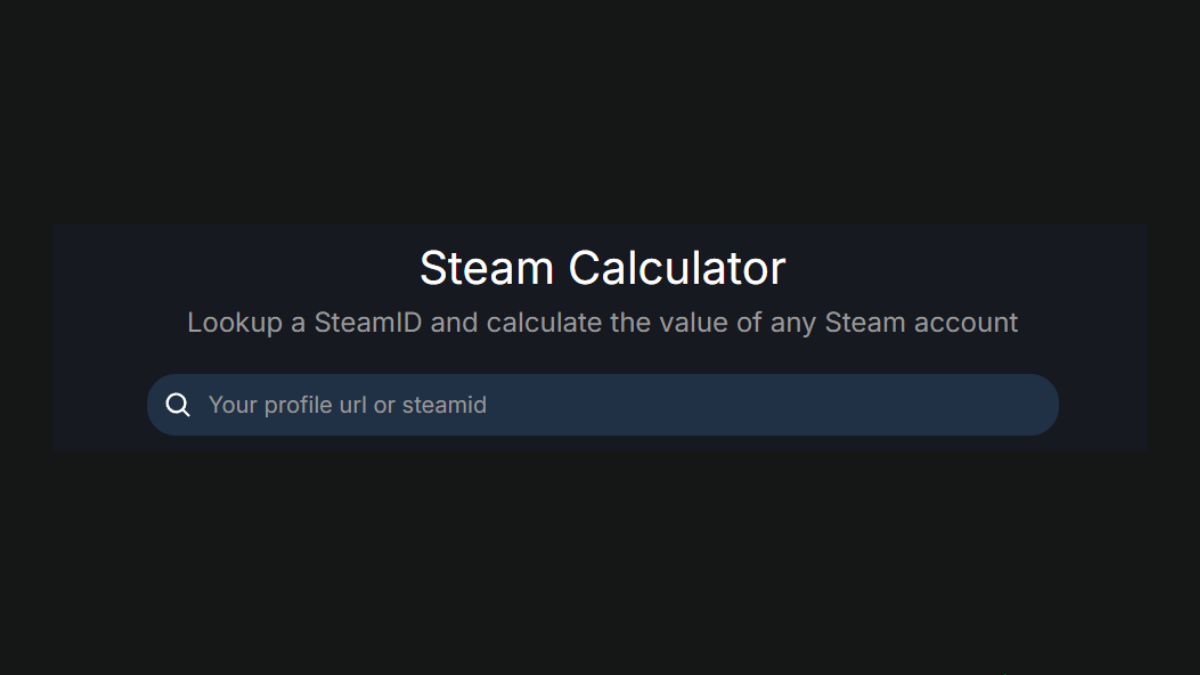1200x675 pixels.
Task: Click the word "SteamID" in the subtitle
Action: (x=367, y=323)
